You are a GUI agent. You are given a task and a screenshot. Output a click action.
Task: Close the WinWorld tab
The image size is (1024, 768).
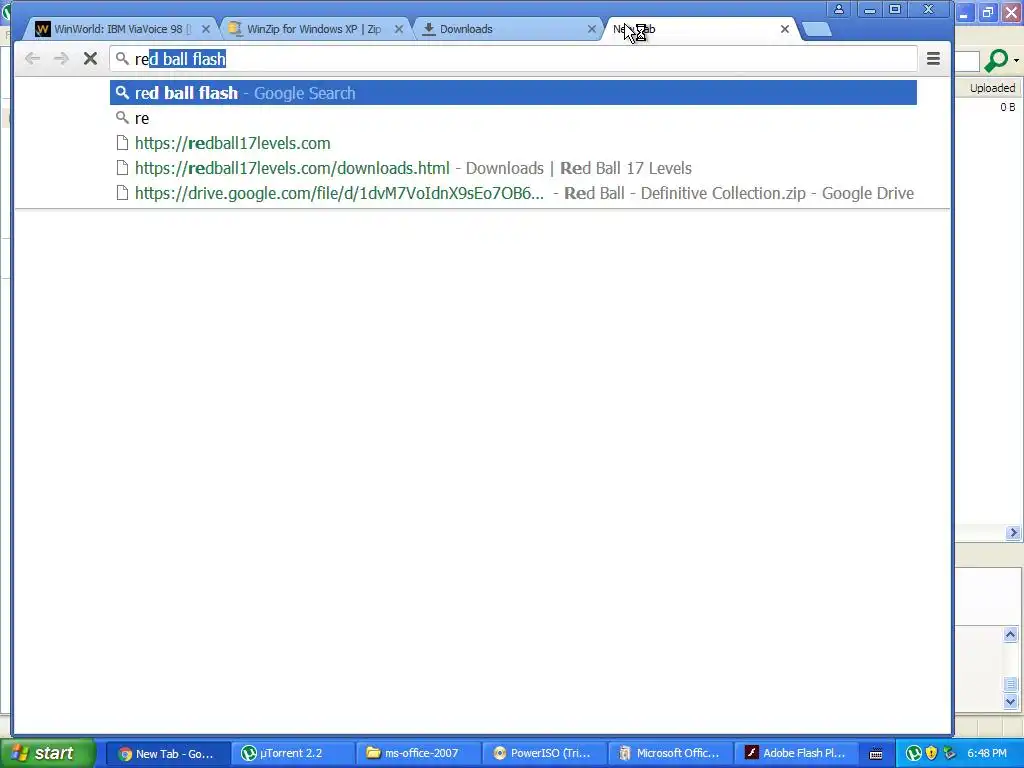point(206,29)
